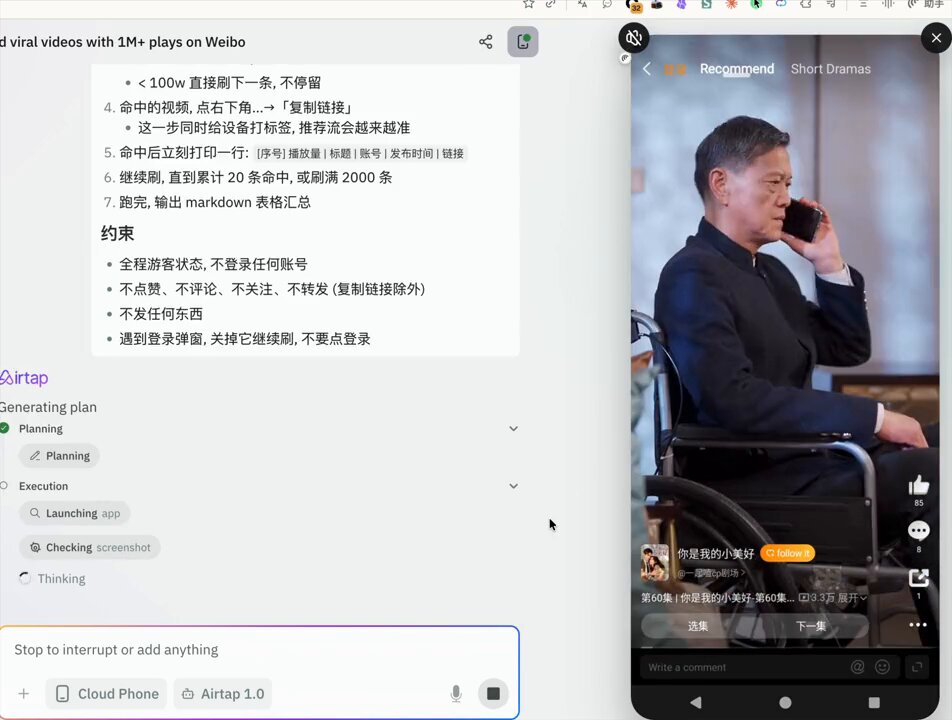Focus the 'Stop to interrupt or add anything' input
This screenshot has height=720, width=952.
click(x=259, y=650)
